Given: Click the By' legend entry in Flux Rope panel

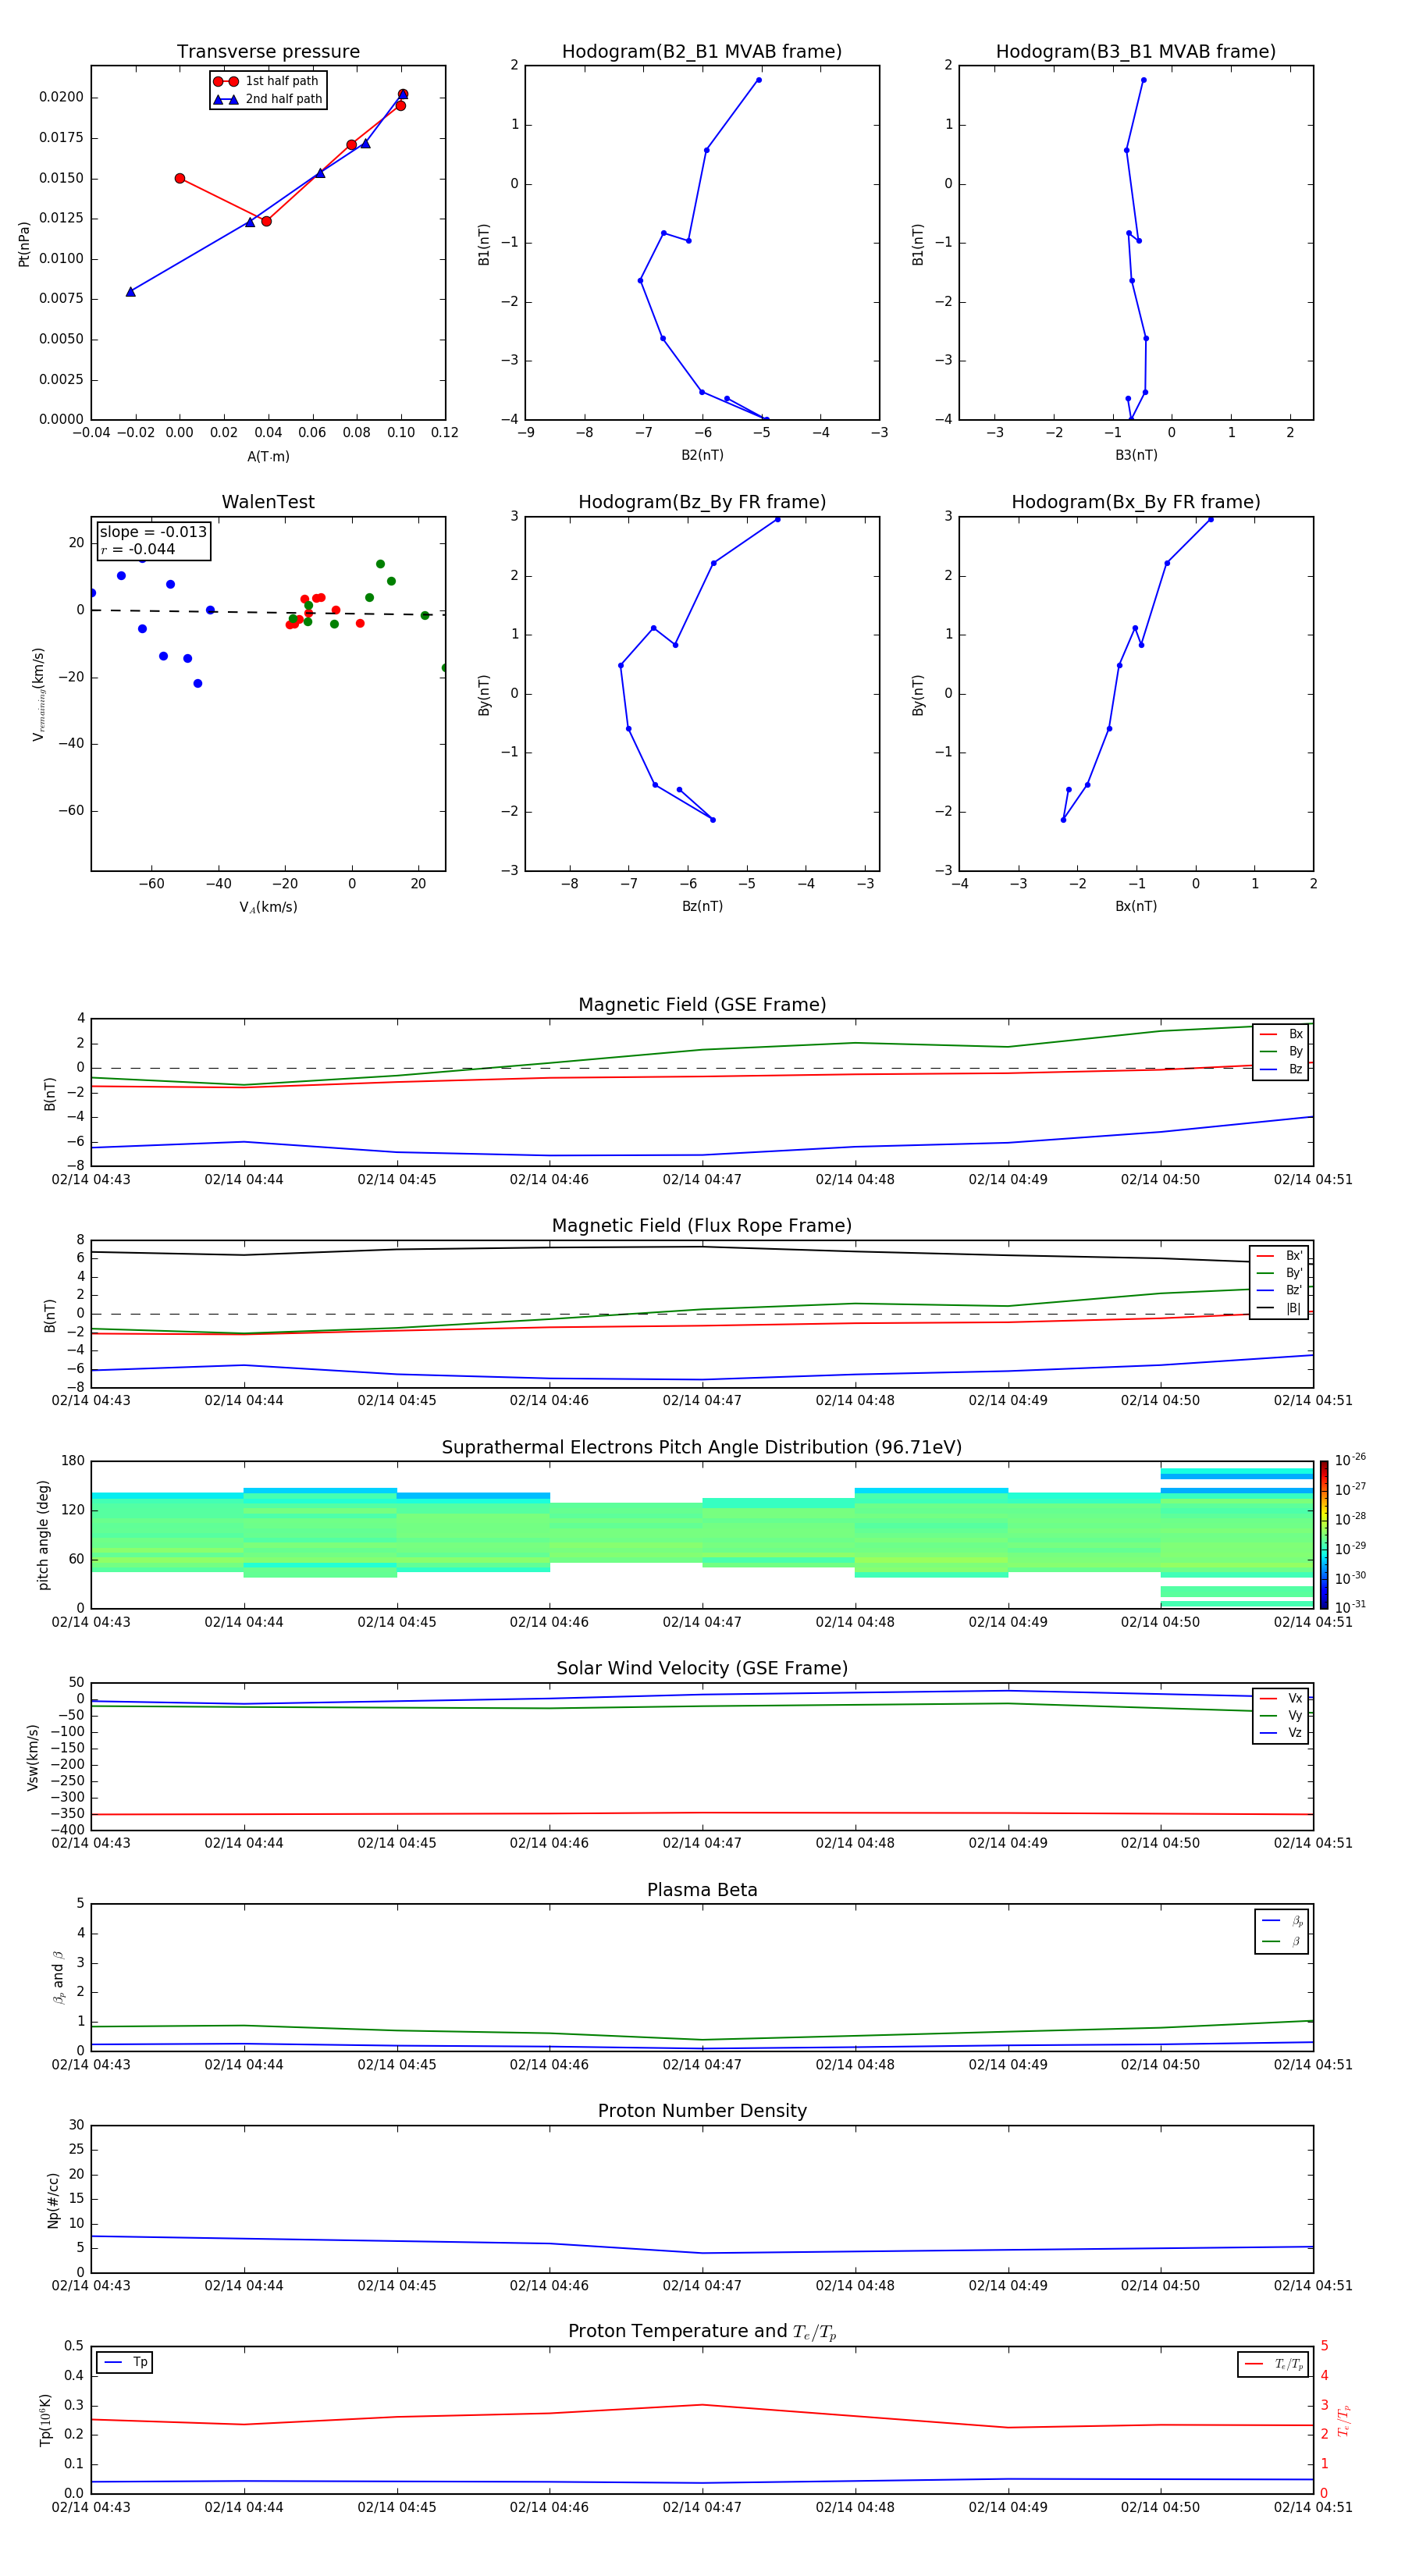Looking at the screenshot, I should coord(1279,1273).
